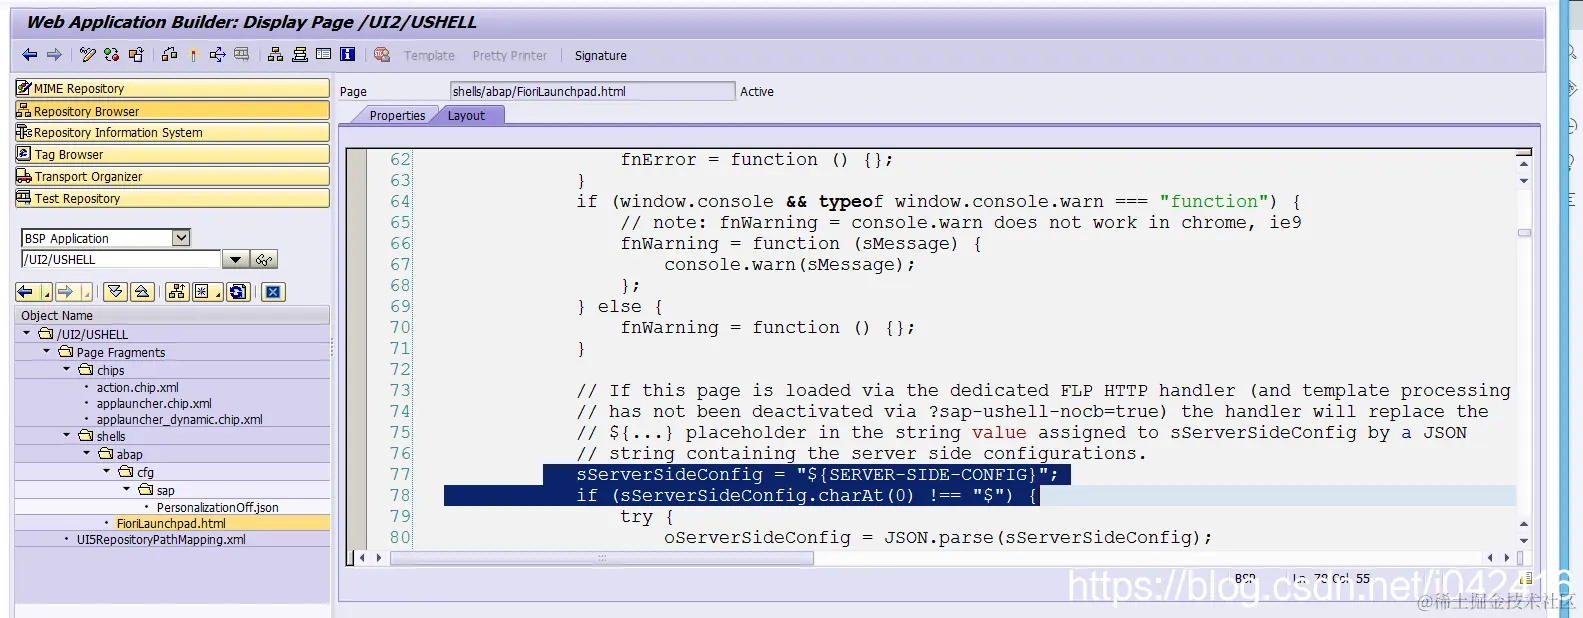Image resolution: width=1583 pixels, height=618 pixels.
Task: Click the Forward arrow in the main toolbar
Action: [54, 55]
